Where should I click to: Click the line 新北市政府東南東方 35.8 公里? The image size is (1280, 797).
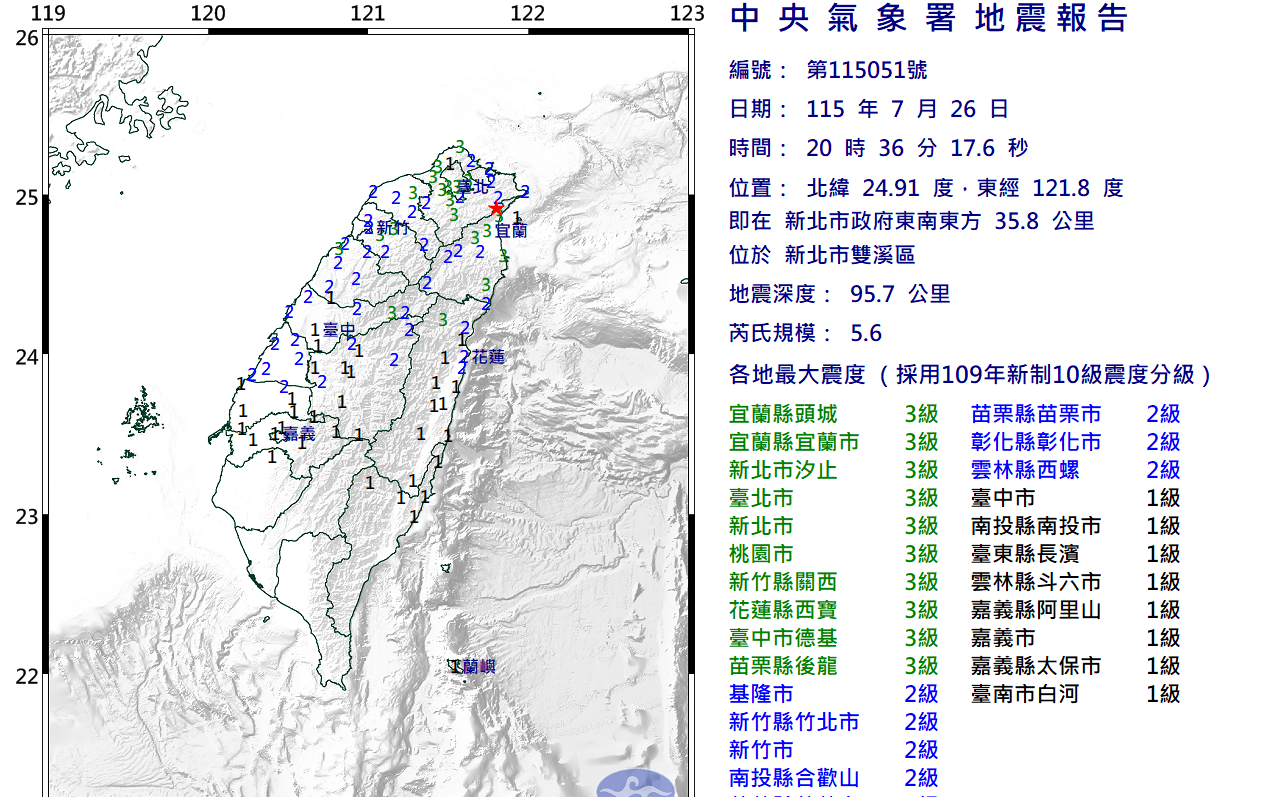[940, 221]
